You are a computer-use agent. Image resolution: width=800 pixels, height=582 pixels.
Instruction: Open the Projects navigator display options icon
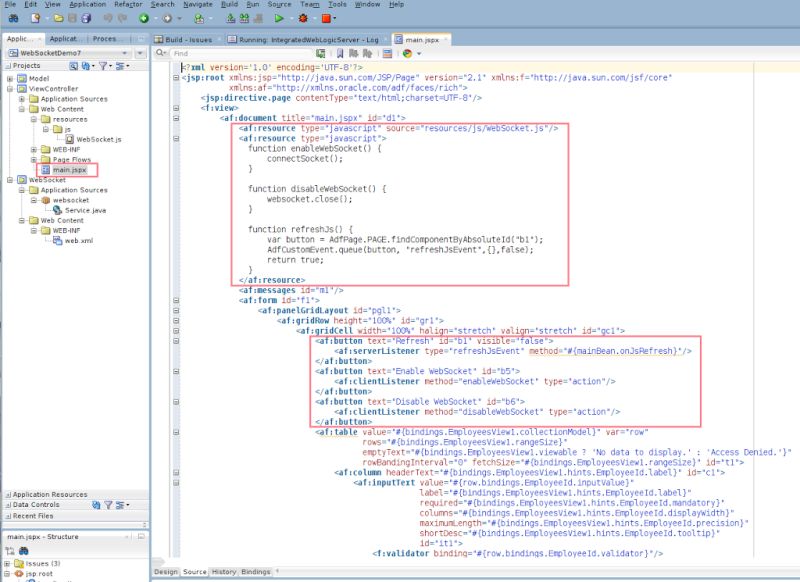(120, 66)
